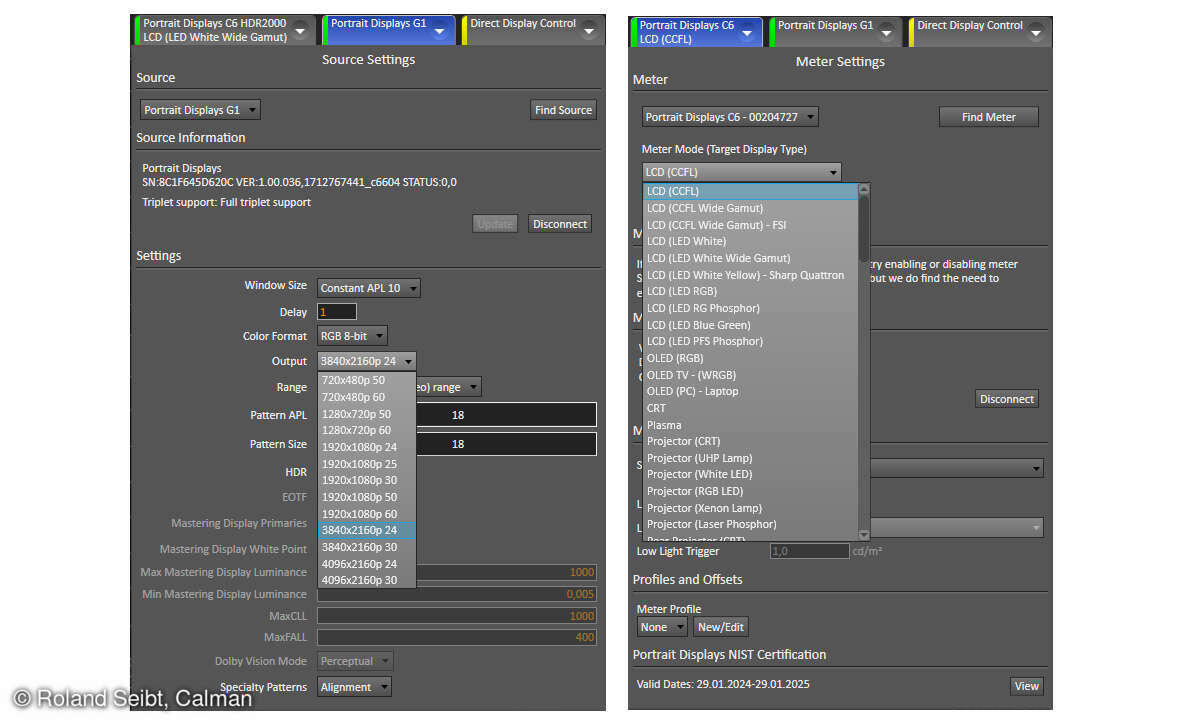Switch to Portrait Displays C6 HDR2000 tab in Source Settings
Image resolution: width=1200 pixels, height=720 pixels.
pyautogui.click(x=225, y=30)
